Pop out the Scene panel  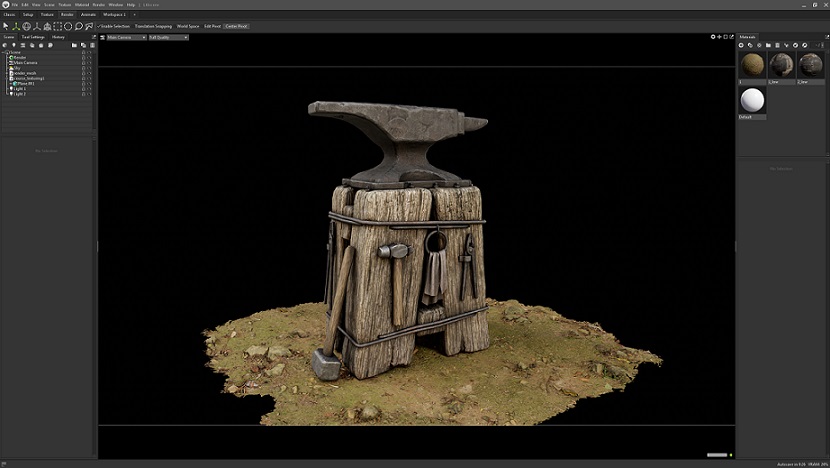point(94,37)
